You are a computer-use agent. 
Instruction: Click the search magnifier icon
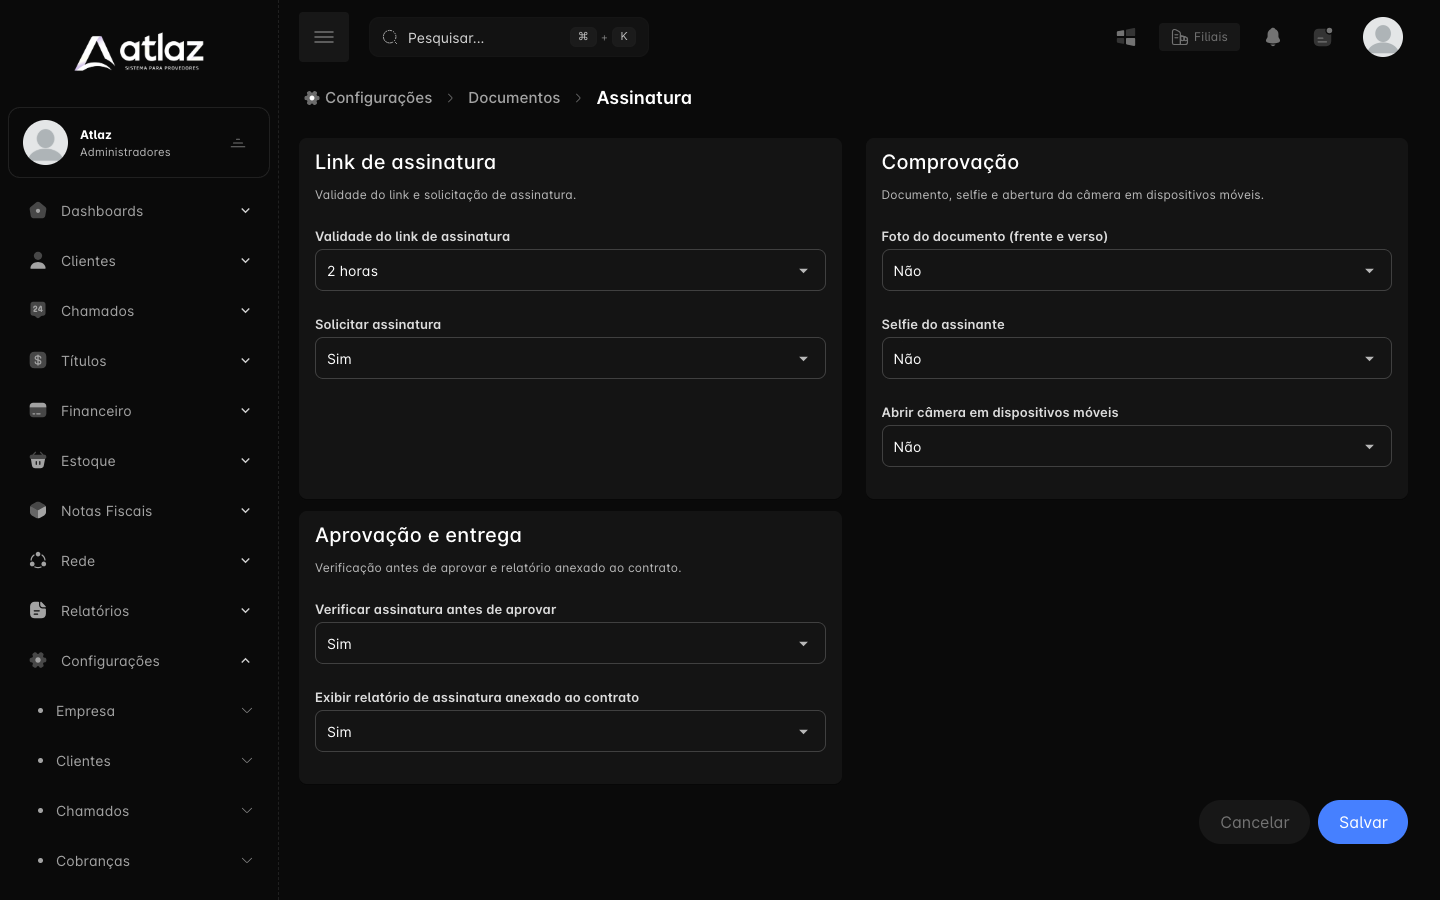[x=390, y=37]
